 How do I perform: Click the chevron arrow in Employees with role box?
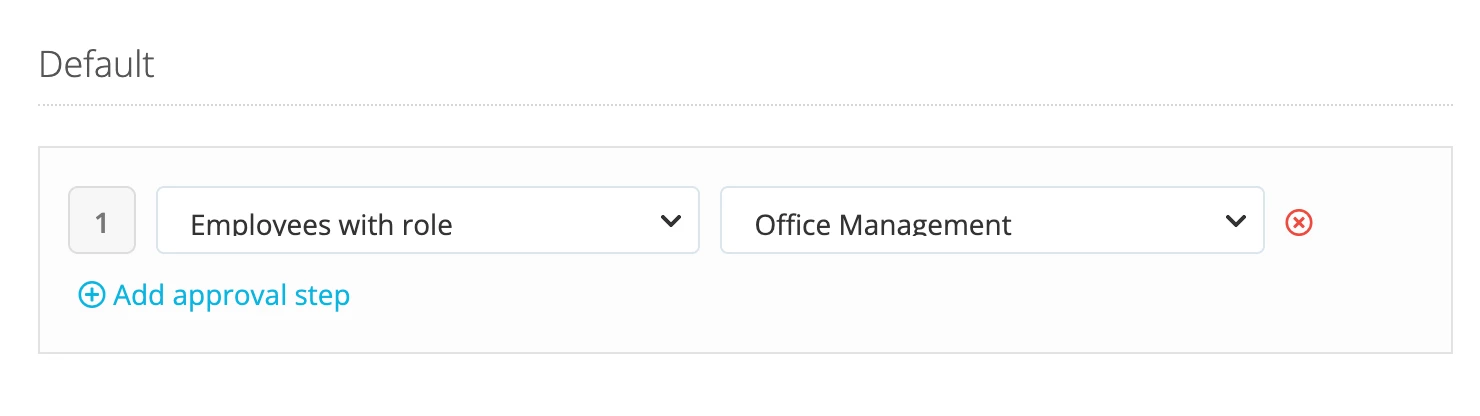coord(671,220)
